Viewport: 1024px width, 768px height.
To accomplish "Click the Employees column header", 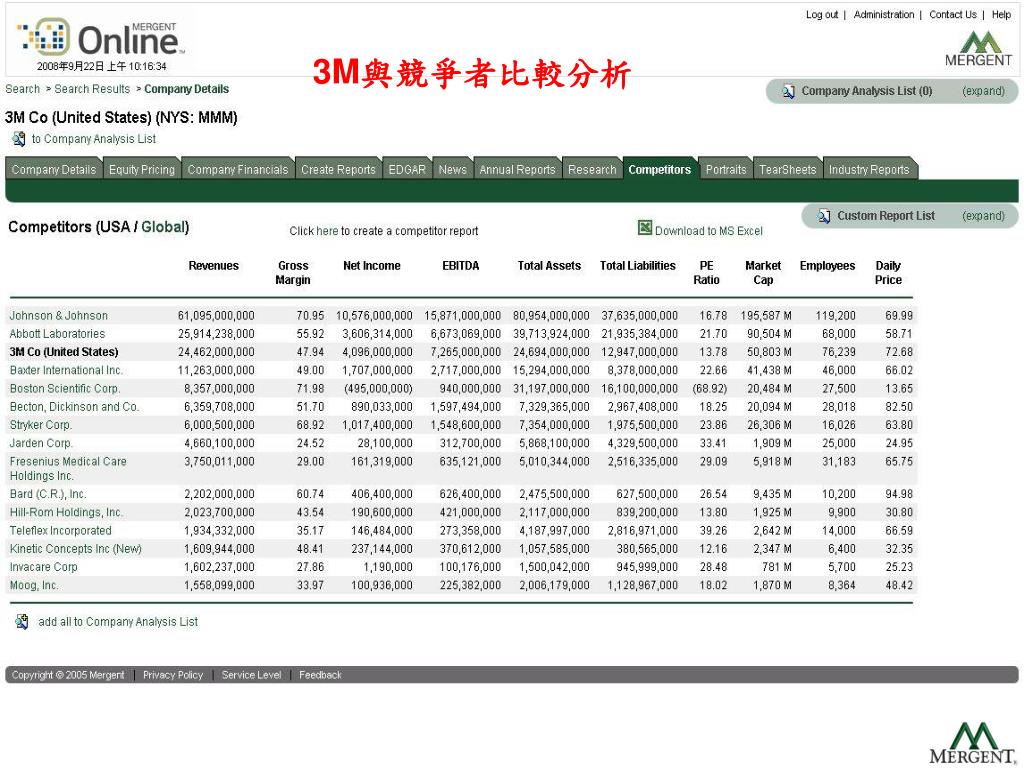I will pos(827,266).
